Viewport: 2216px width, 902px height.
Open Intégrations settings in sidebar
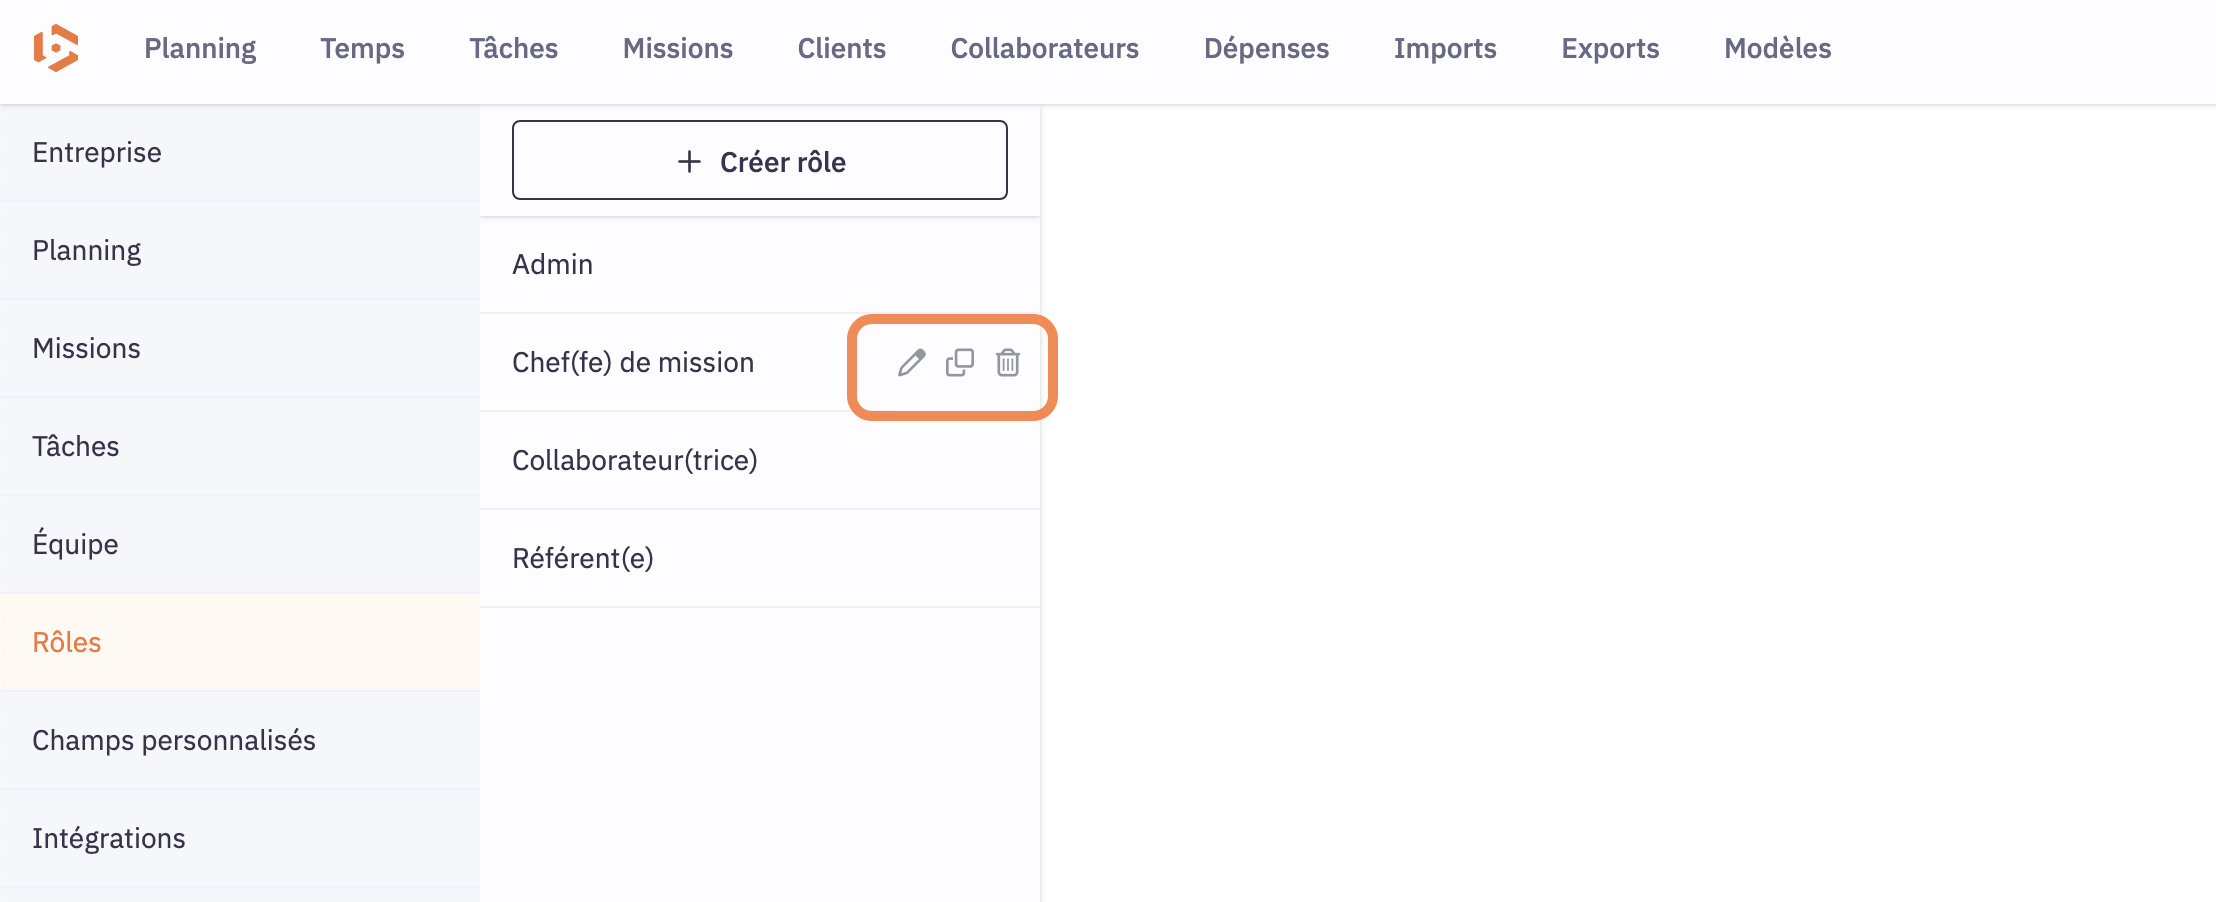109,839
